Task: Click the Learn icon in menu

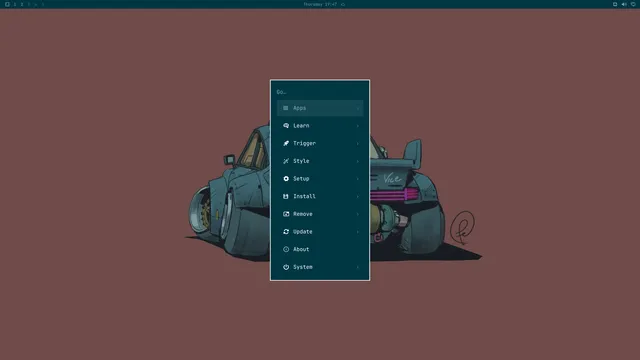Action: click(x=286, y=126)
